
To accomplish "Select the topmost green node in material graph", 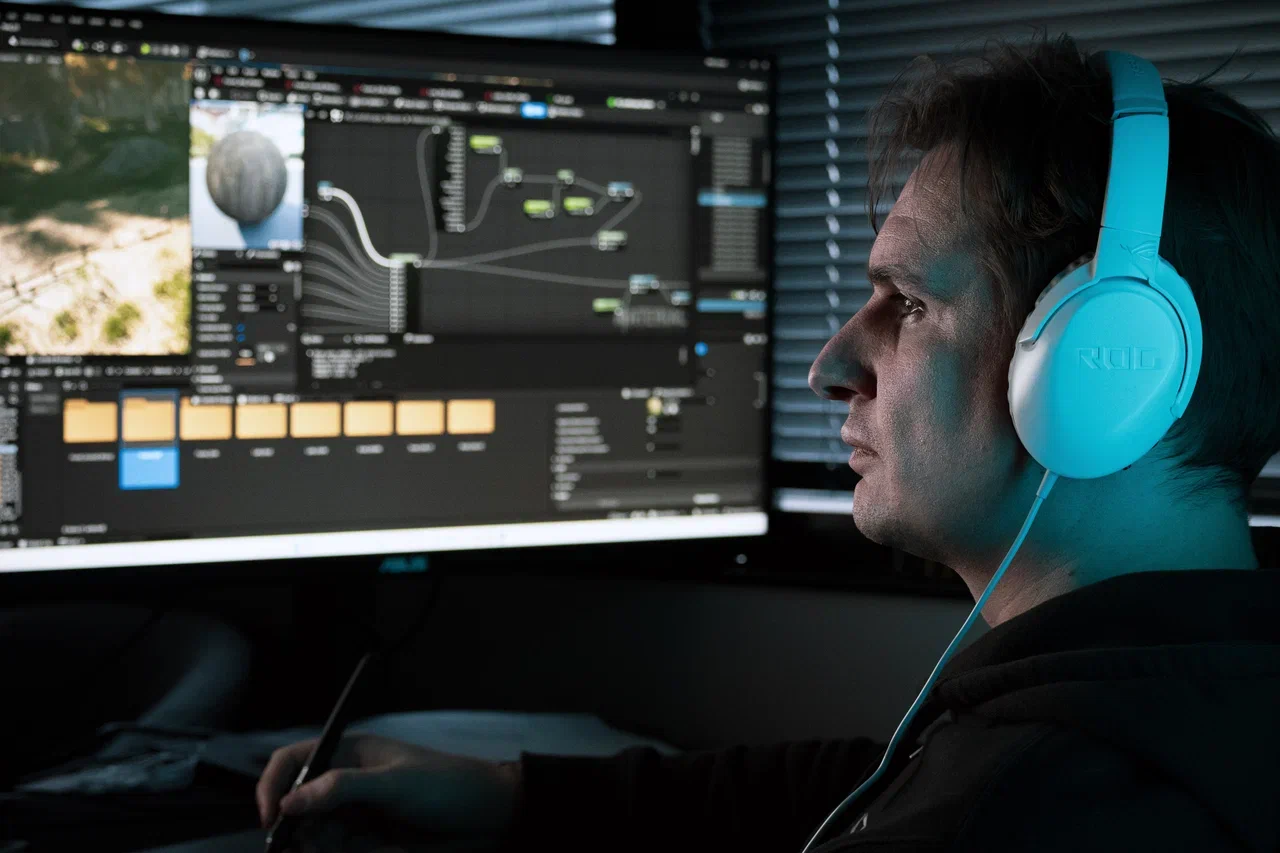I will tap(485, 143).
